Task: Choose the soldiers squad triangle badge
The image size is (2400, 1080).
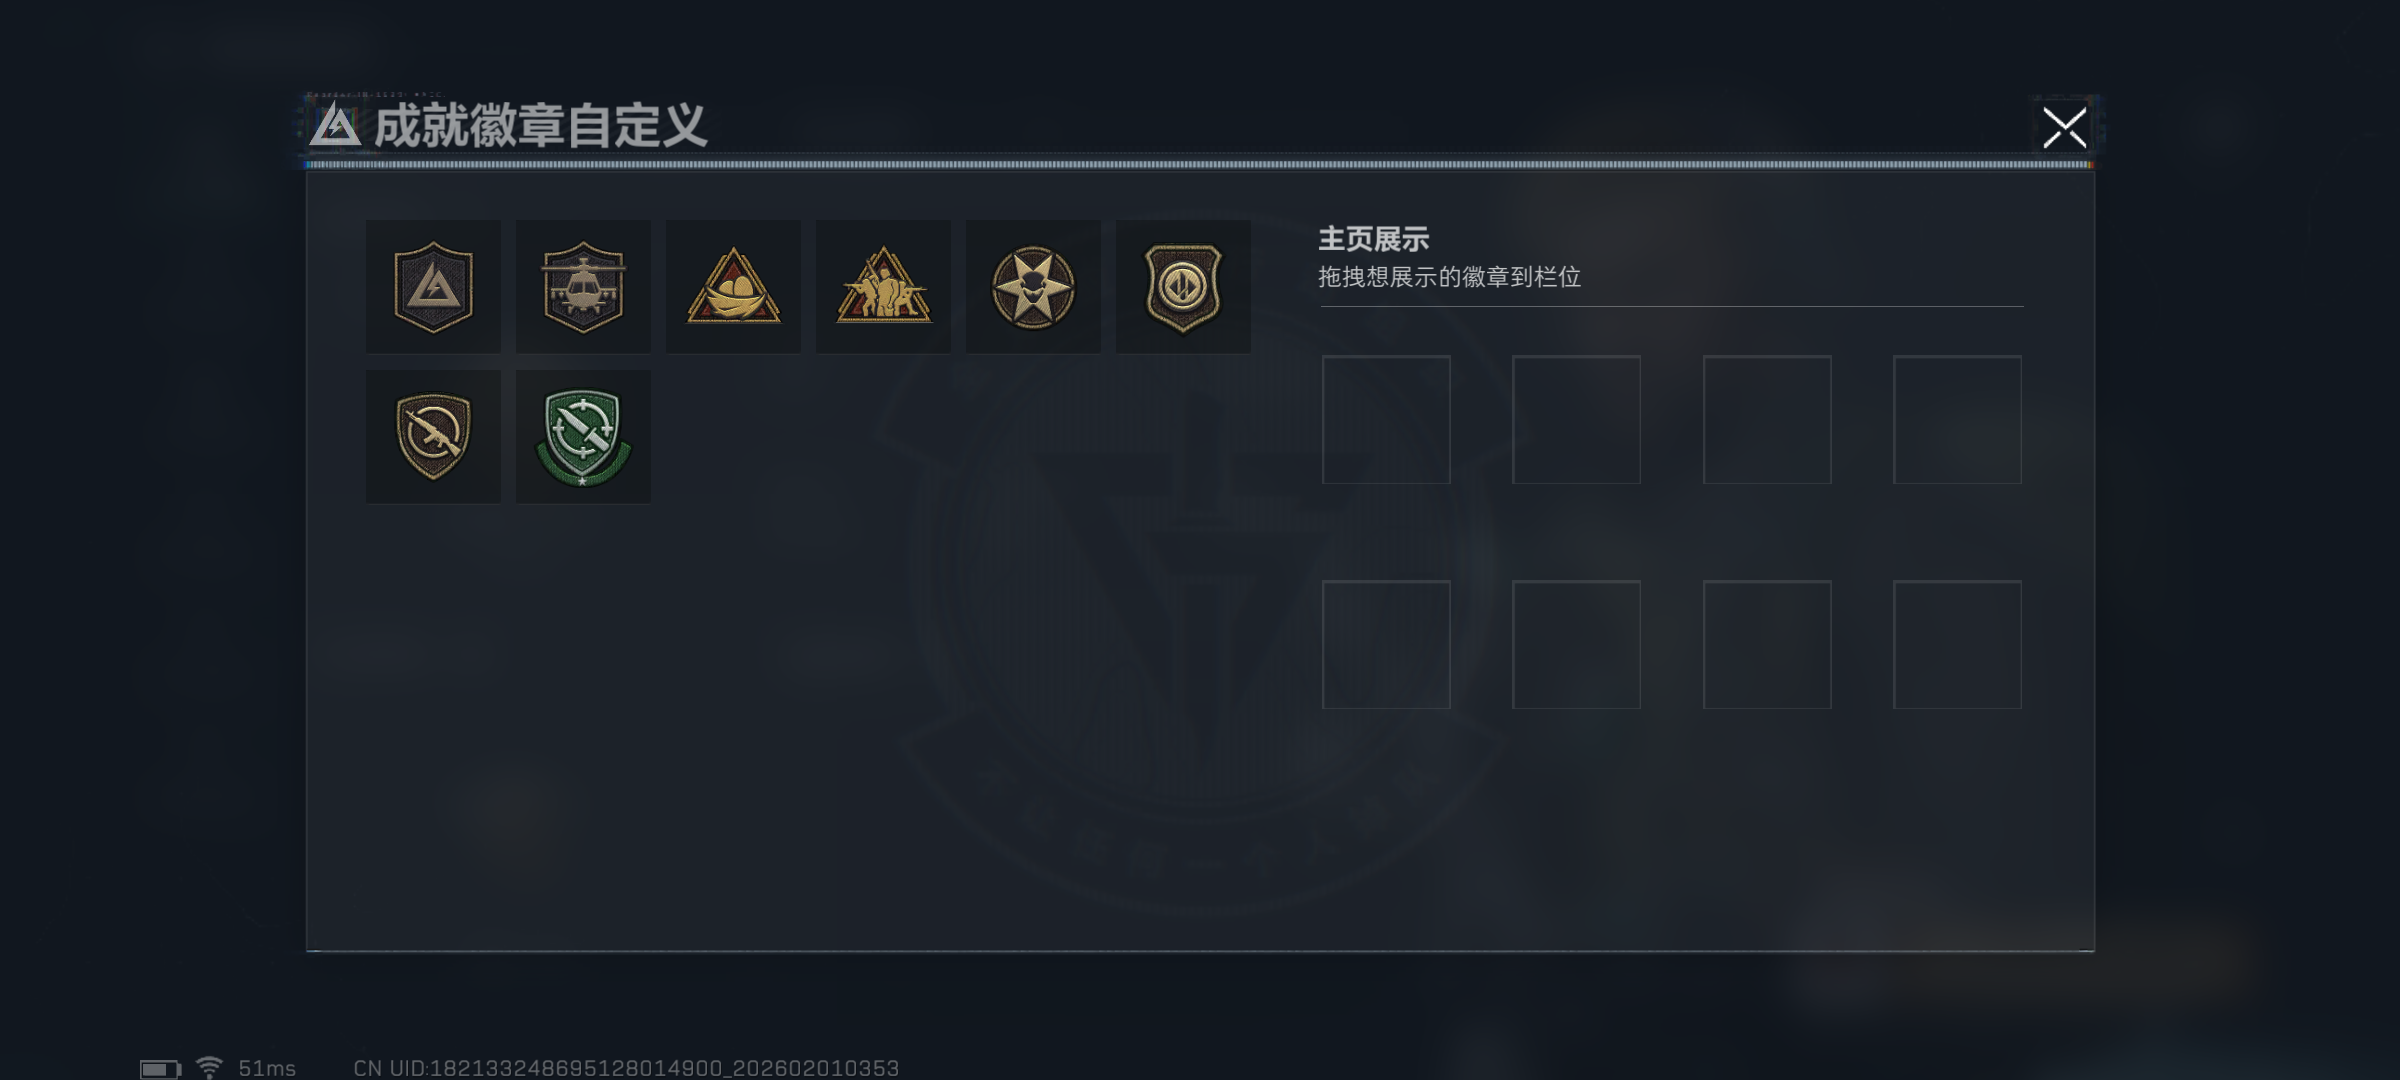Action: click(x=883, y=287)
